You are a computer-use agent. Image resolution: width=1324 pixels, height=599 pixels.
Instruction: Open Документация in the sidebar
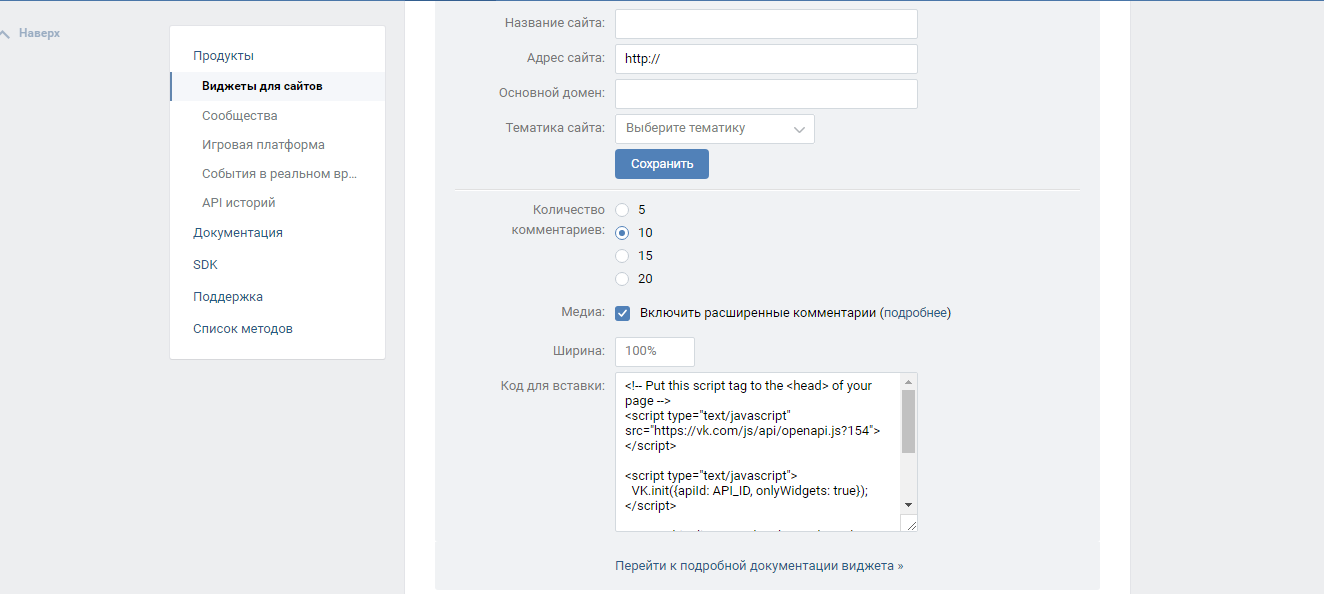(x=237, y=233)
